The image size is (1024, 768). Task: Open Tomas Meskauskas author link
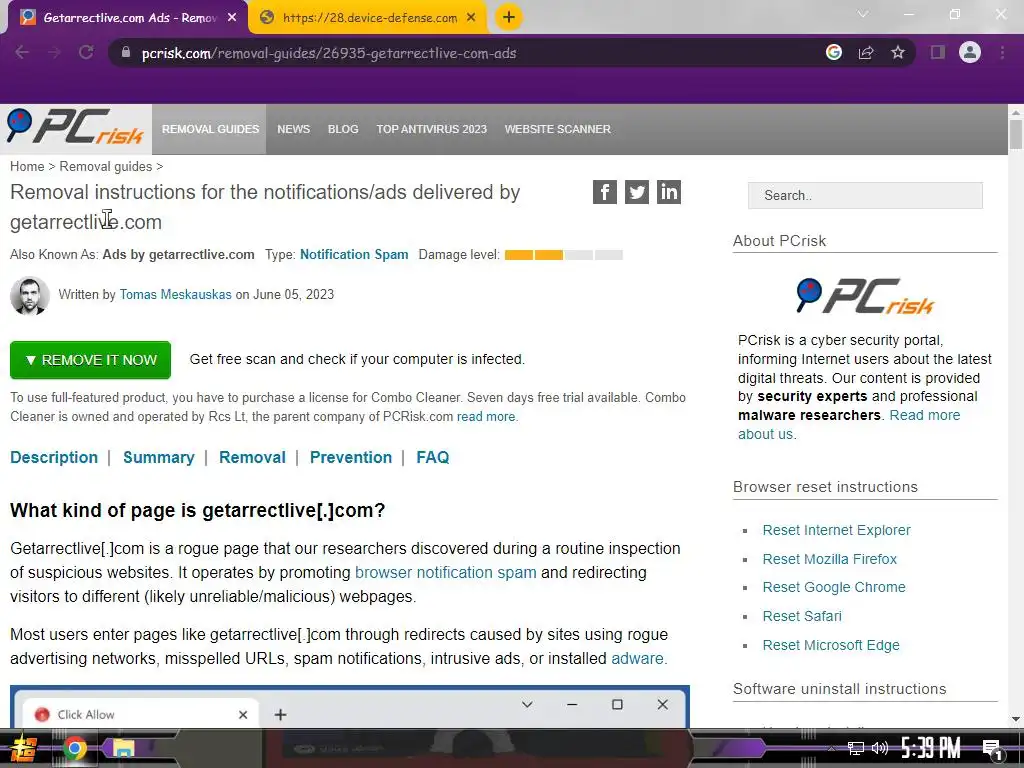point(175,295)
